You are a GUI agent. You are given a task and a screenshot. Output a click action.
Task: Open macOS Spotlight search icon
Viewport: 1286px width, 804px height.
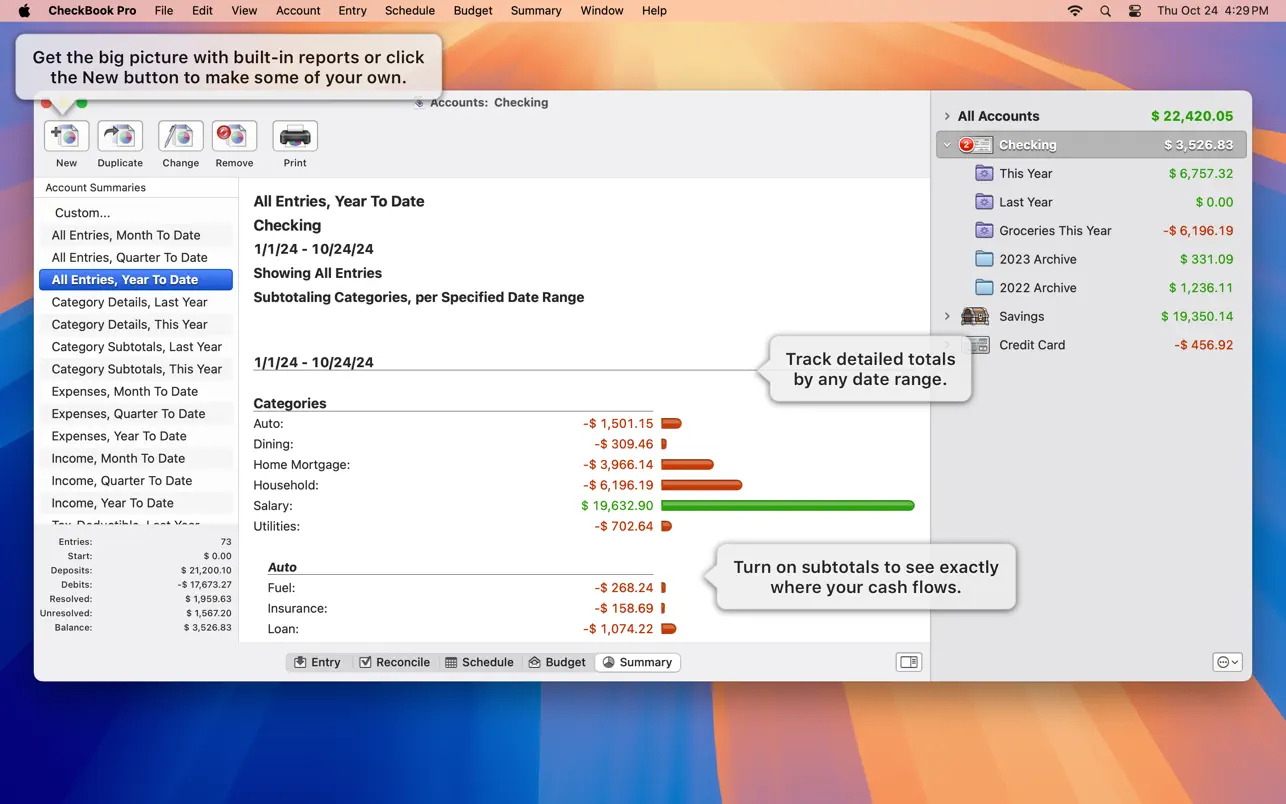[1105, 11]
